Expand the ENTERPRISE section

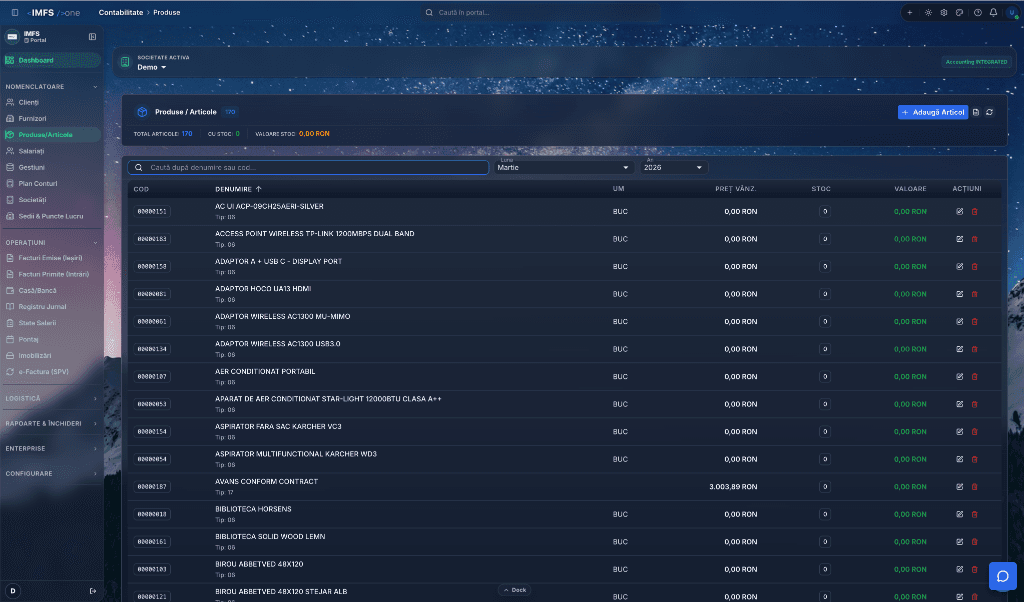pyautogui.click(x=51, y=449)
